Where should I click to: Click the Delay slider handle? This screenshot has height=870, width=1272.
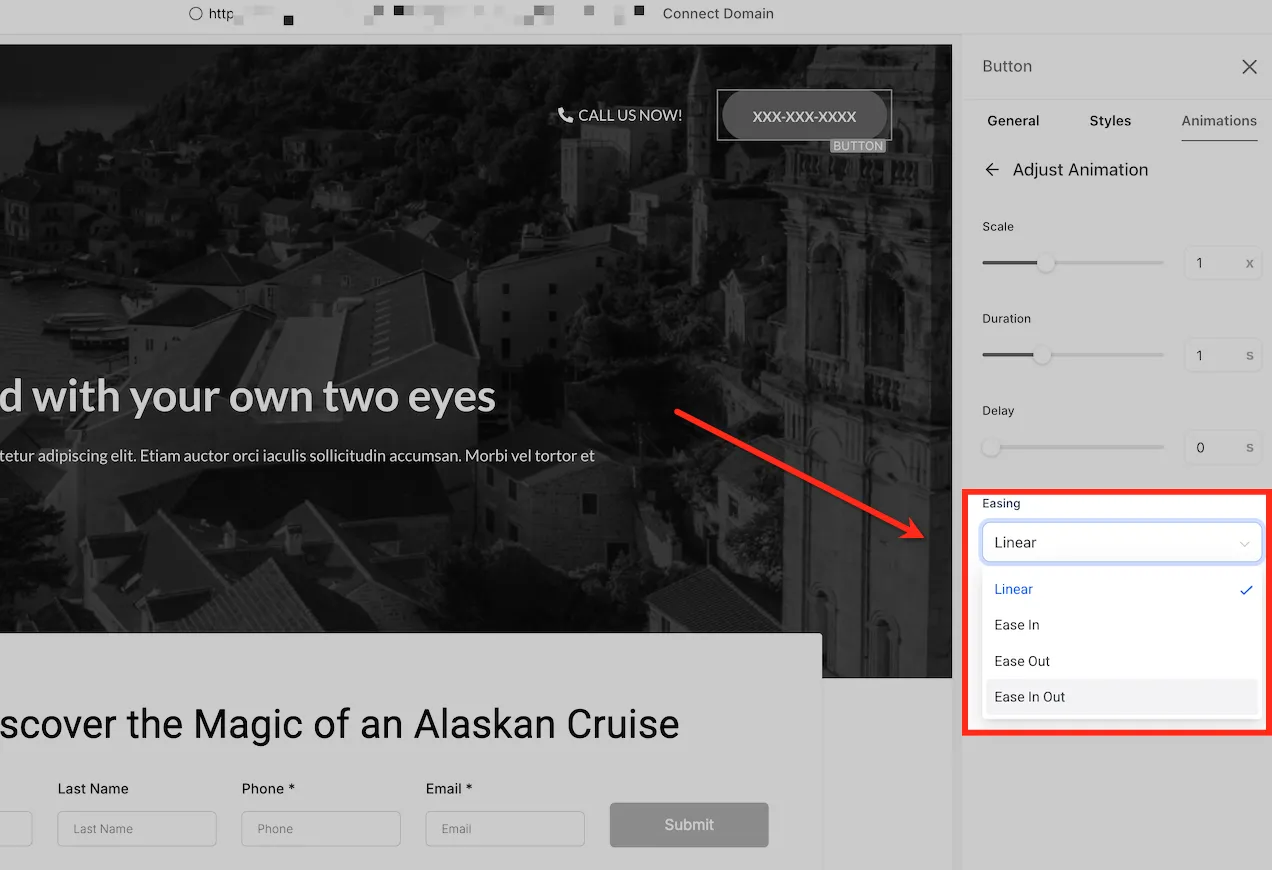pos(991,447)
